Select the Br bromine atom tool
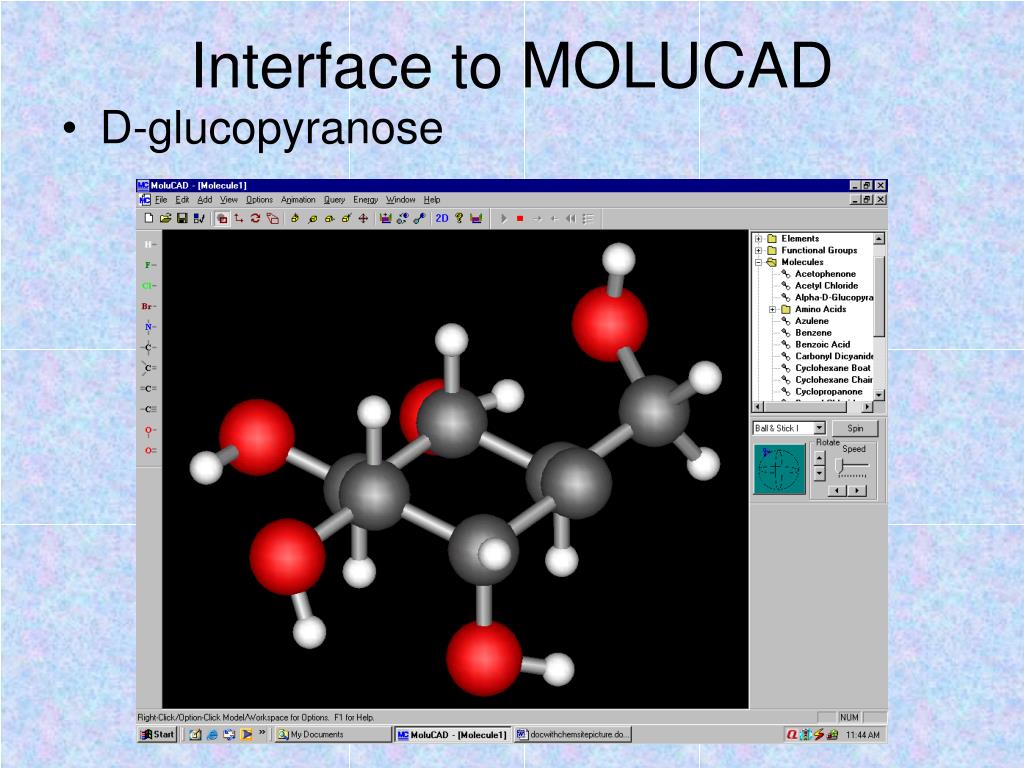Image resolution: width=1024 pixels, height=768 pixels. pos(149,306)
